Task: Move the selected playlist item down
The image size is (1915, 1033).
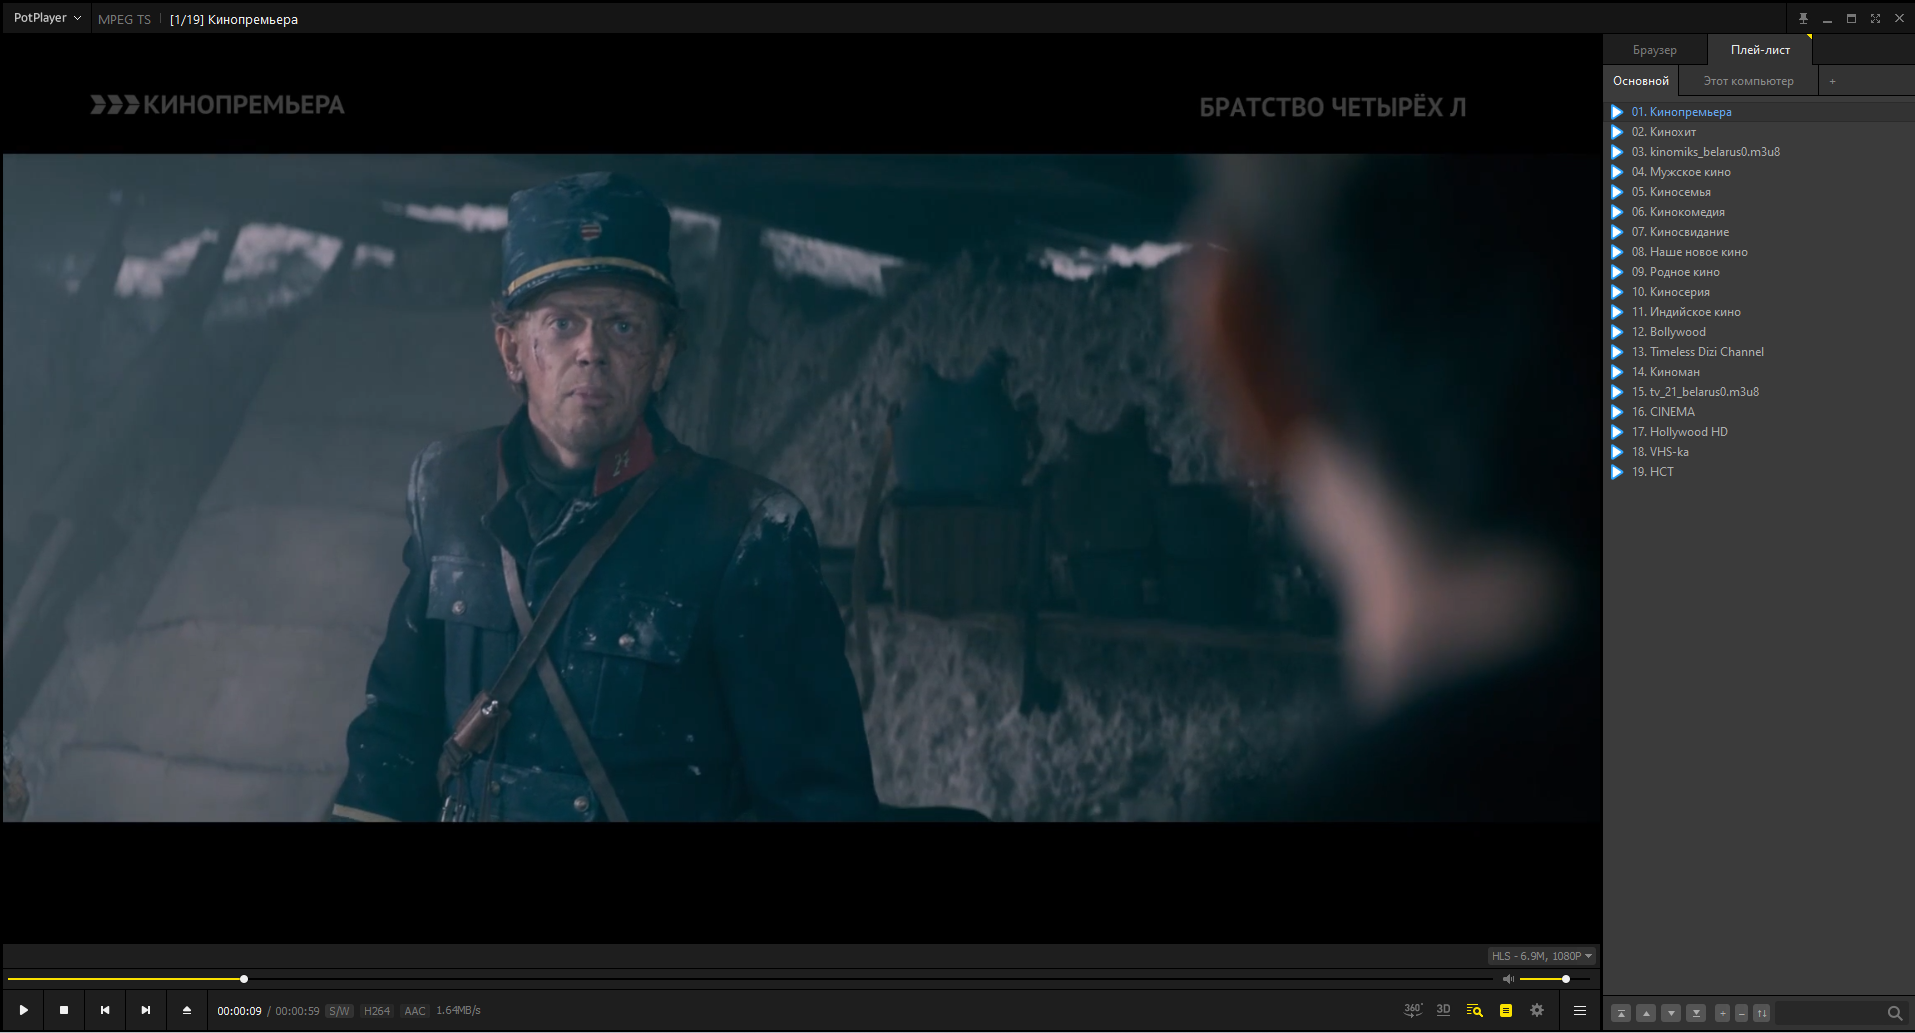Action: 1671,1013
